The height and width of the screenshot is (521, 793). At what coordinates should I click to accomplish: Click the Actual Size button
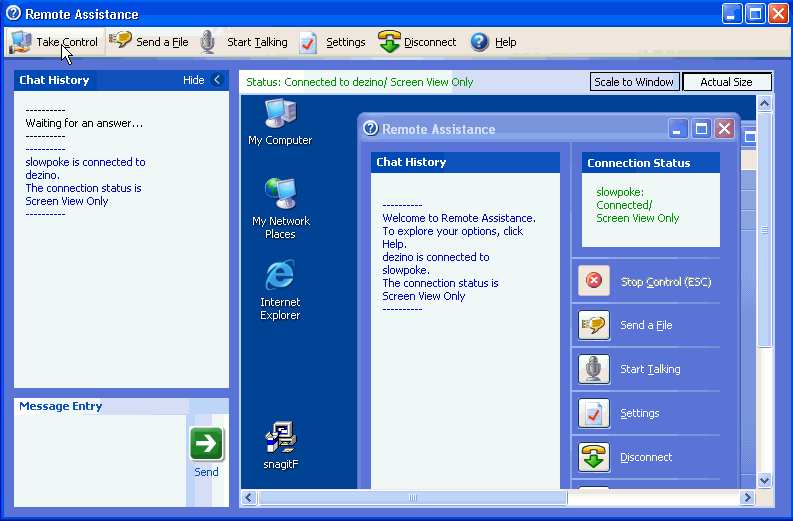point(726,82)
